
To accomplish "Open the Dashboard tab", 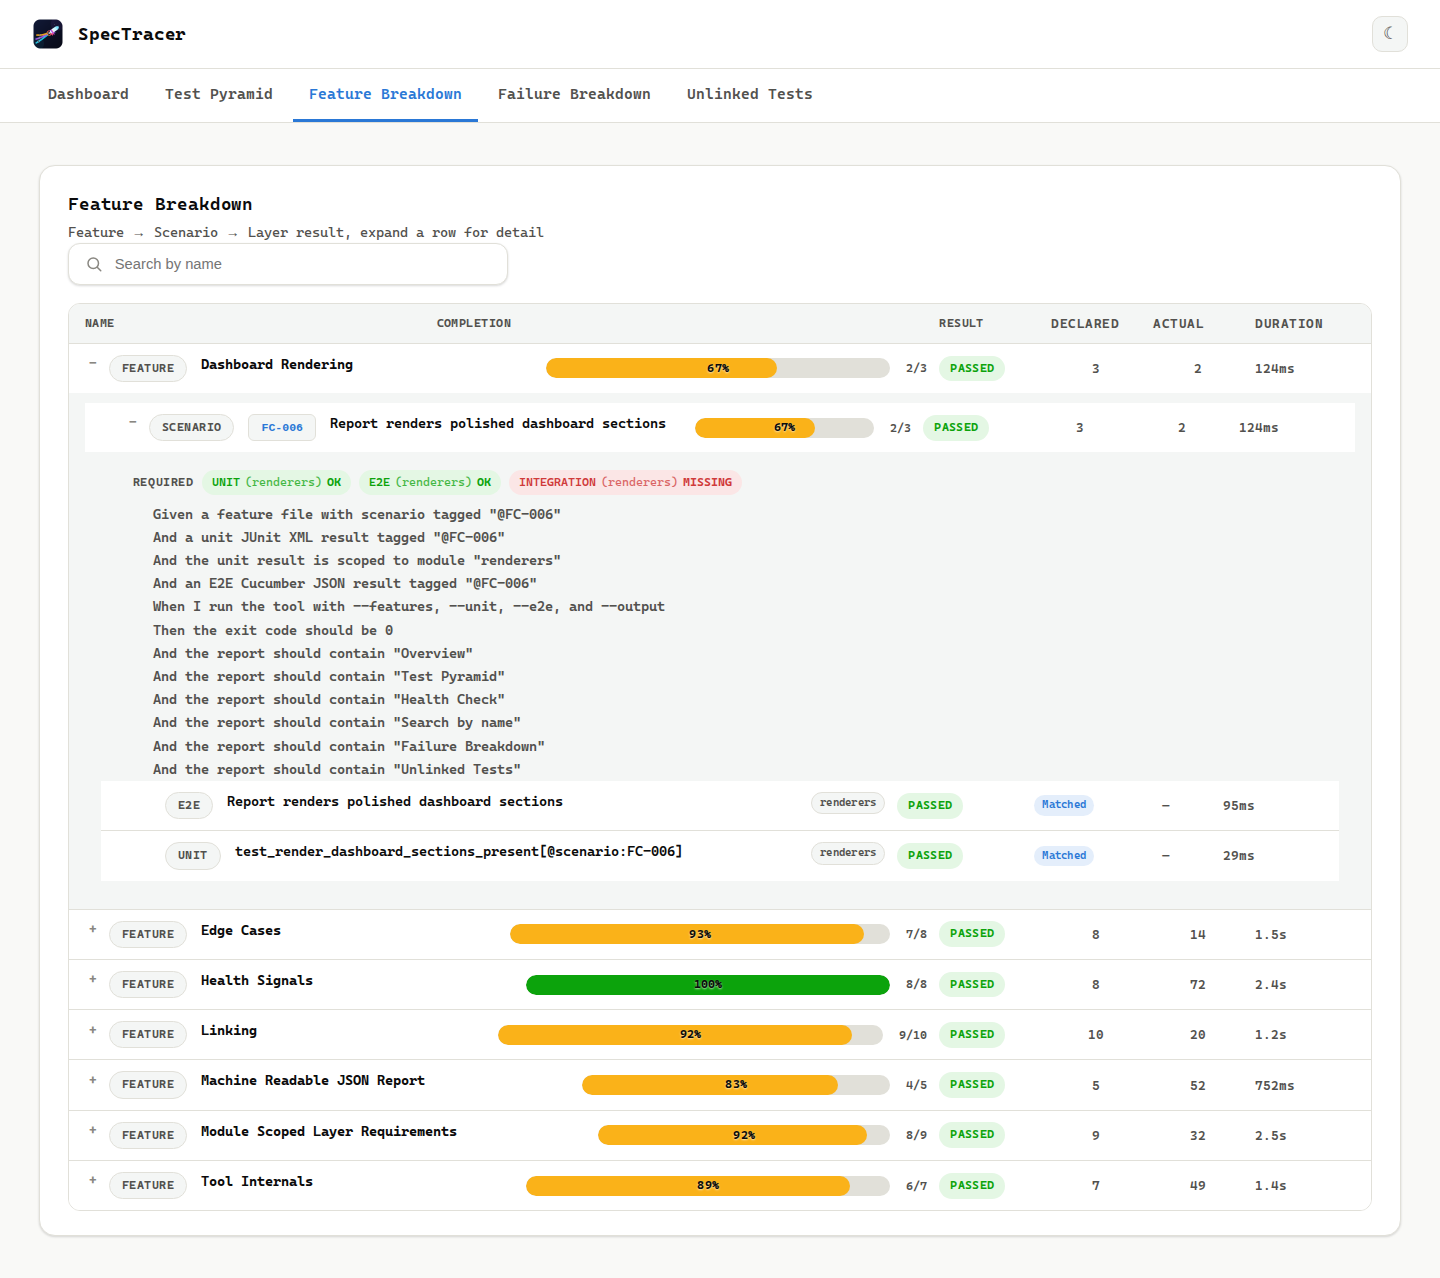I will [x=88, y=94].
